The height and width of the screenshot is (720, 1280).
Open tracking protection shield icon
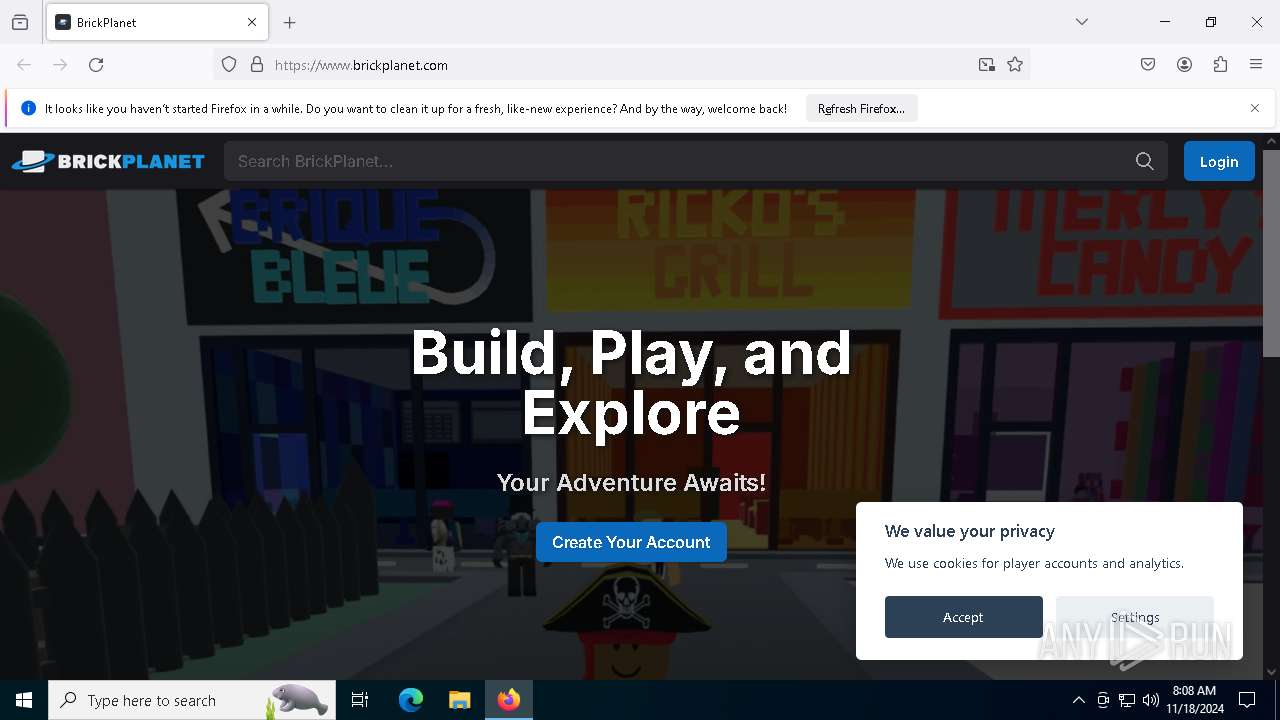[229, 65]
